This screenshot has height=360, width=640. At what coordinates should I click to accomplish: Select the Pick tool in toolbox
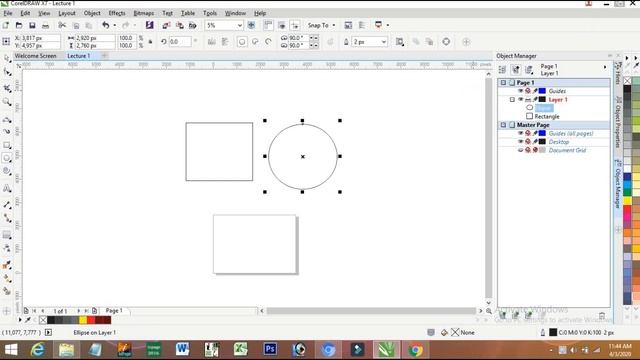tap(7, 59)
